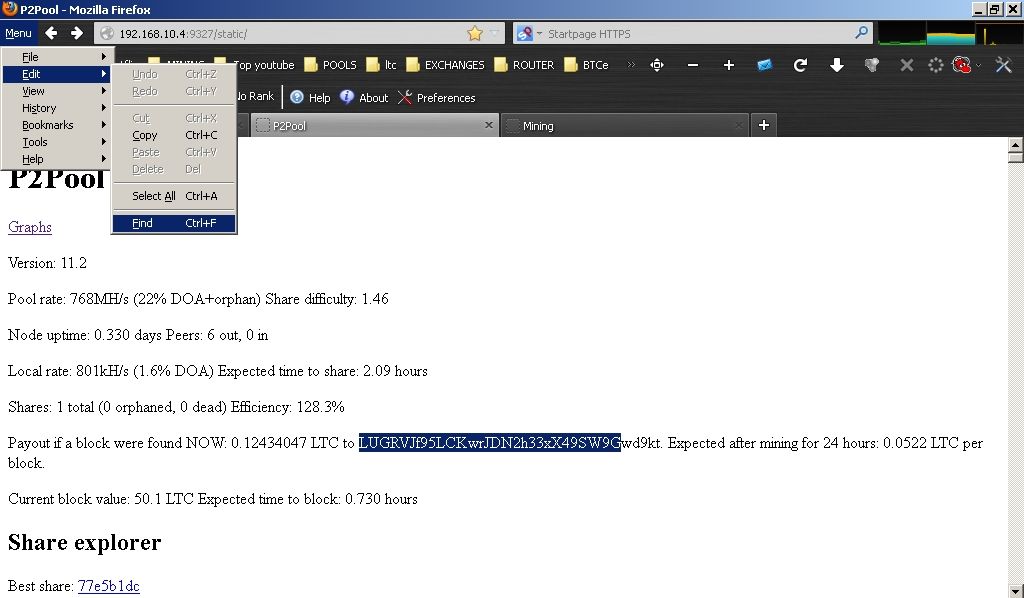Click the teal memory usage graph

[x=951, y=33]
